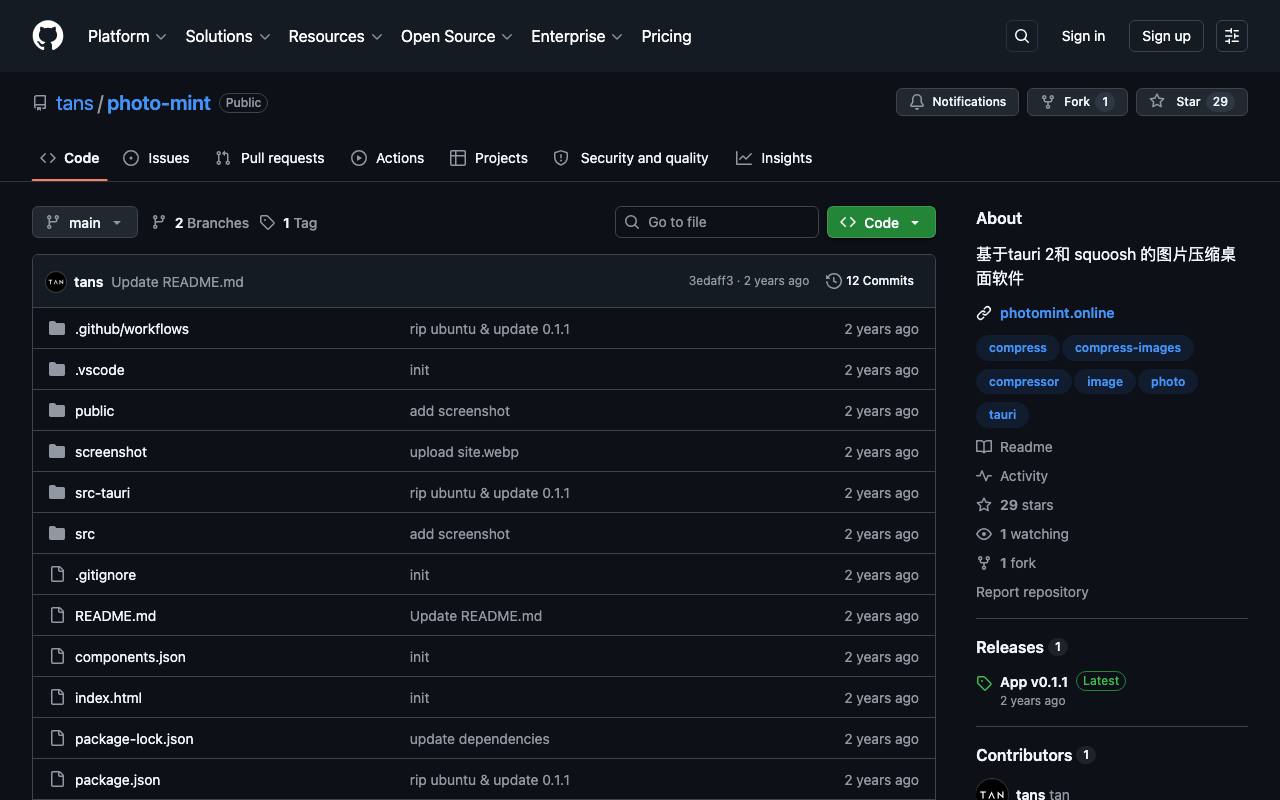Image resolution: width=1280 pixels, height=800 pixels.
Task: Click the file icon beside package-lock.json
Action: 57,738
